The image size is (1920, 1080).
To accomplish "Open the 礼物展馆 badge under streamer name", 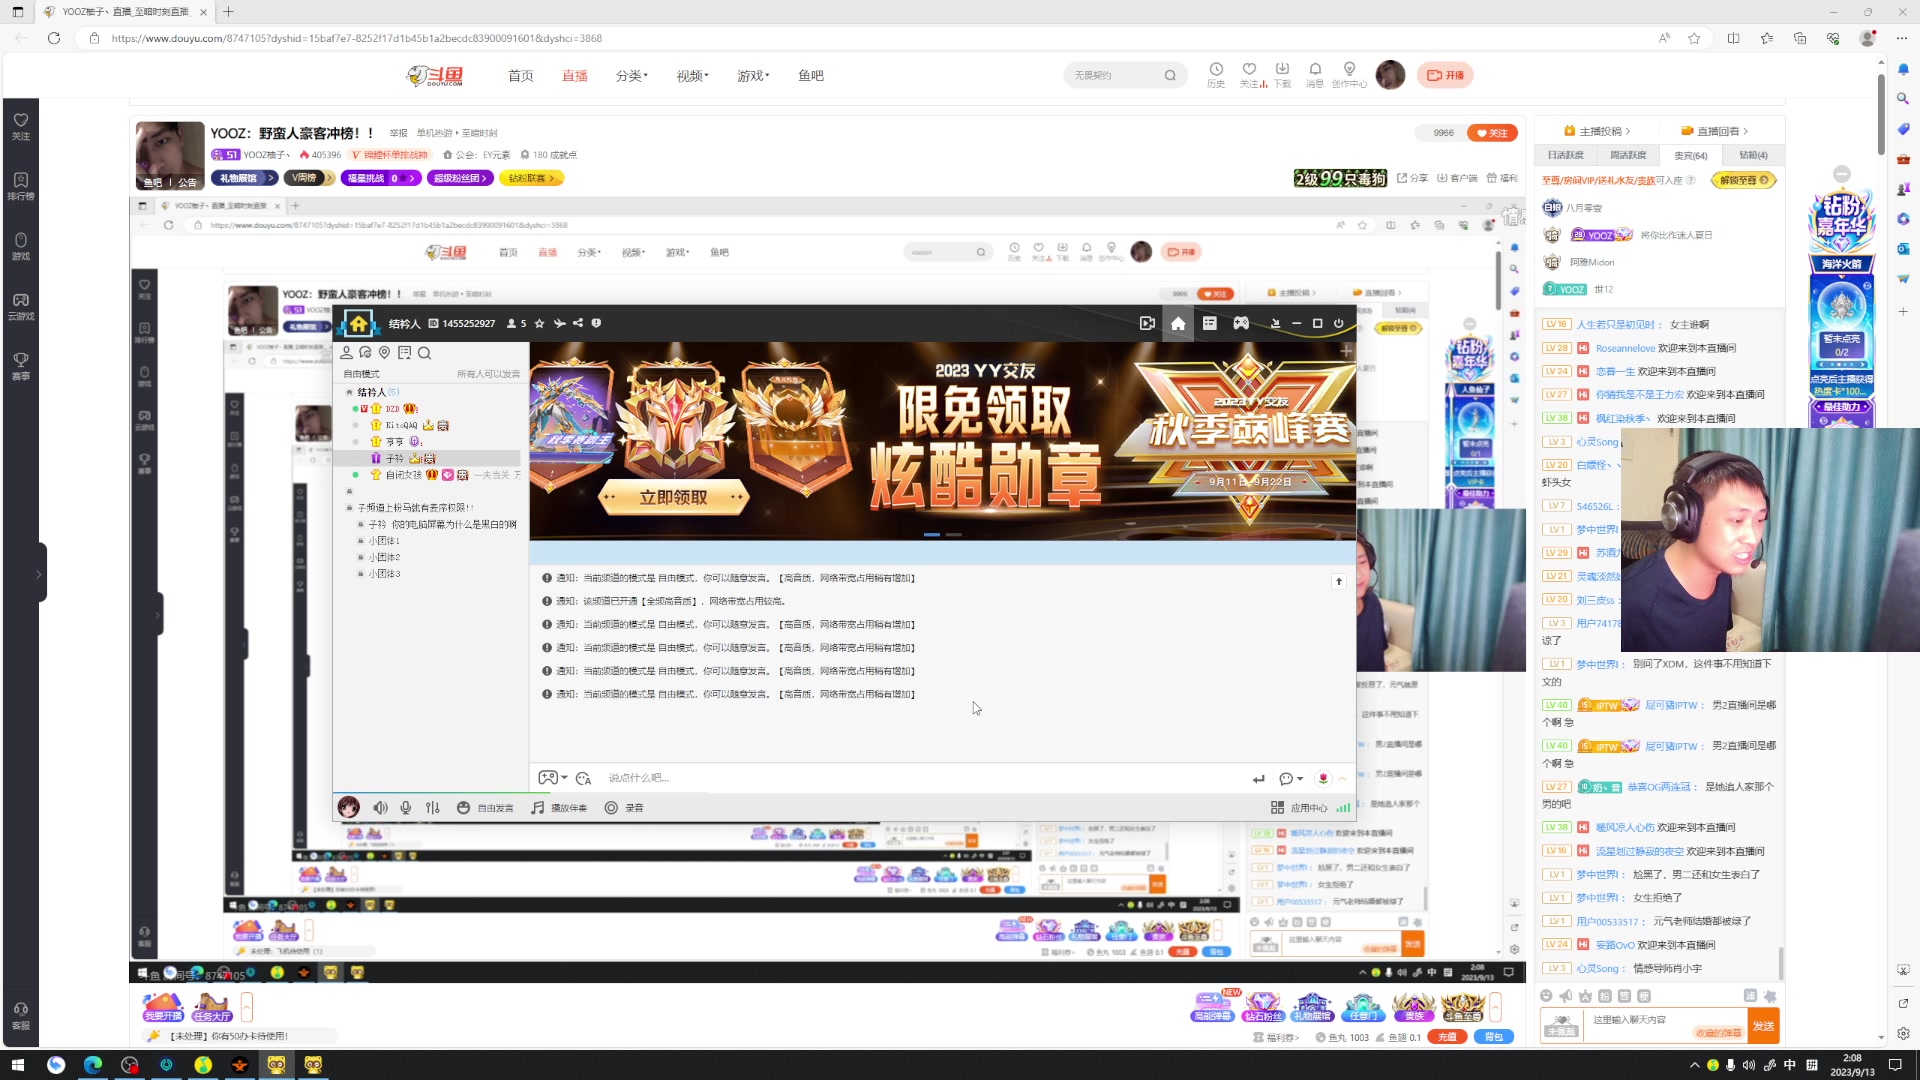I will tap(243, 178).
